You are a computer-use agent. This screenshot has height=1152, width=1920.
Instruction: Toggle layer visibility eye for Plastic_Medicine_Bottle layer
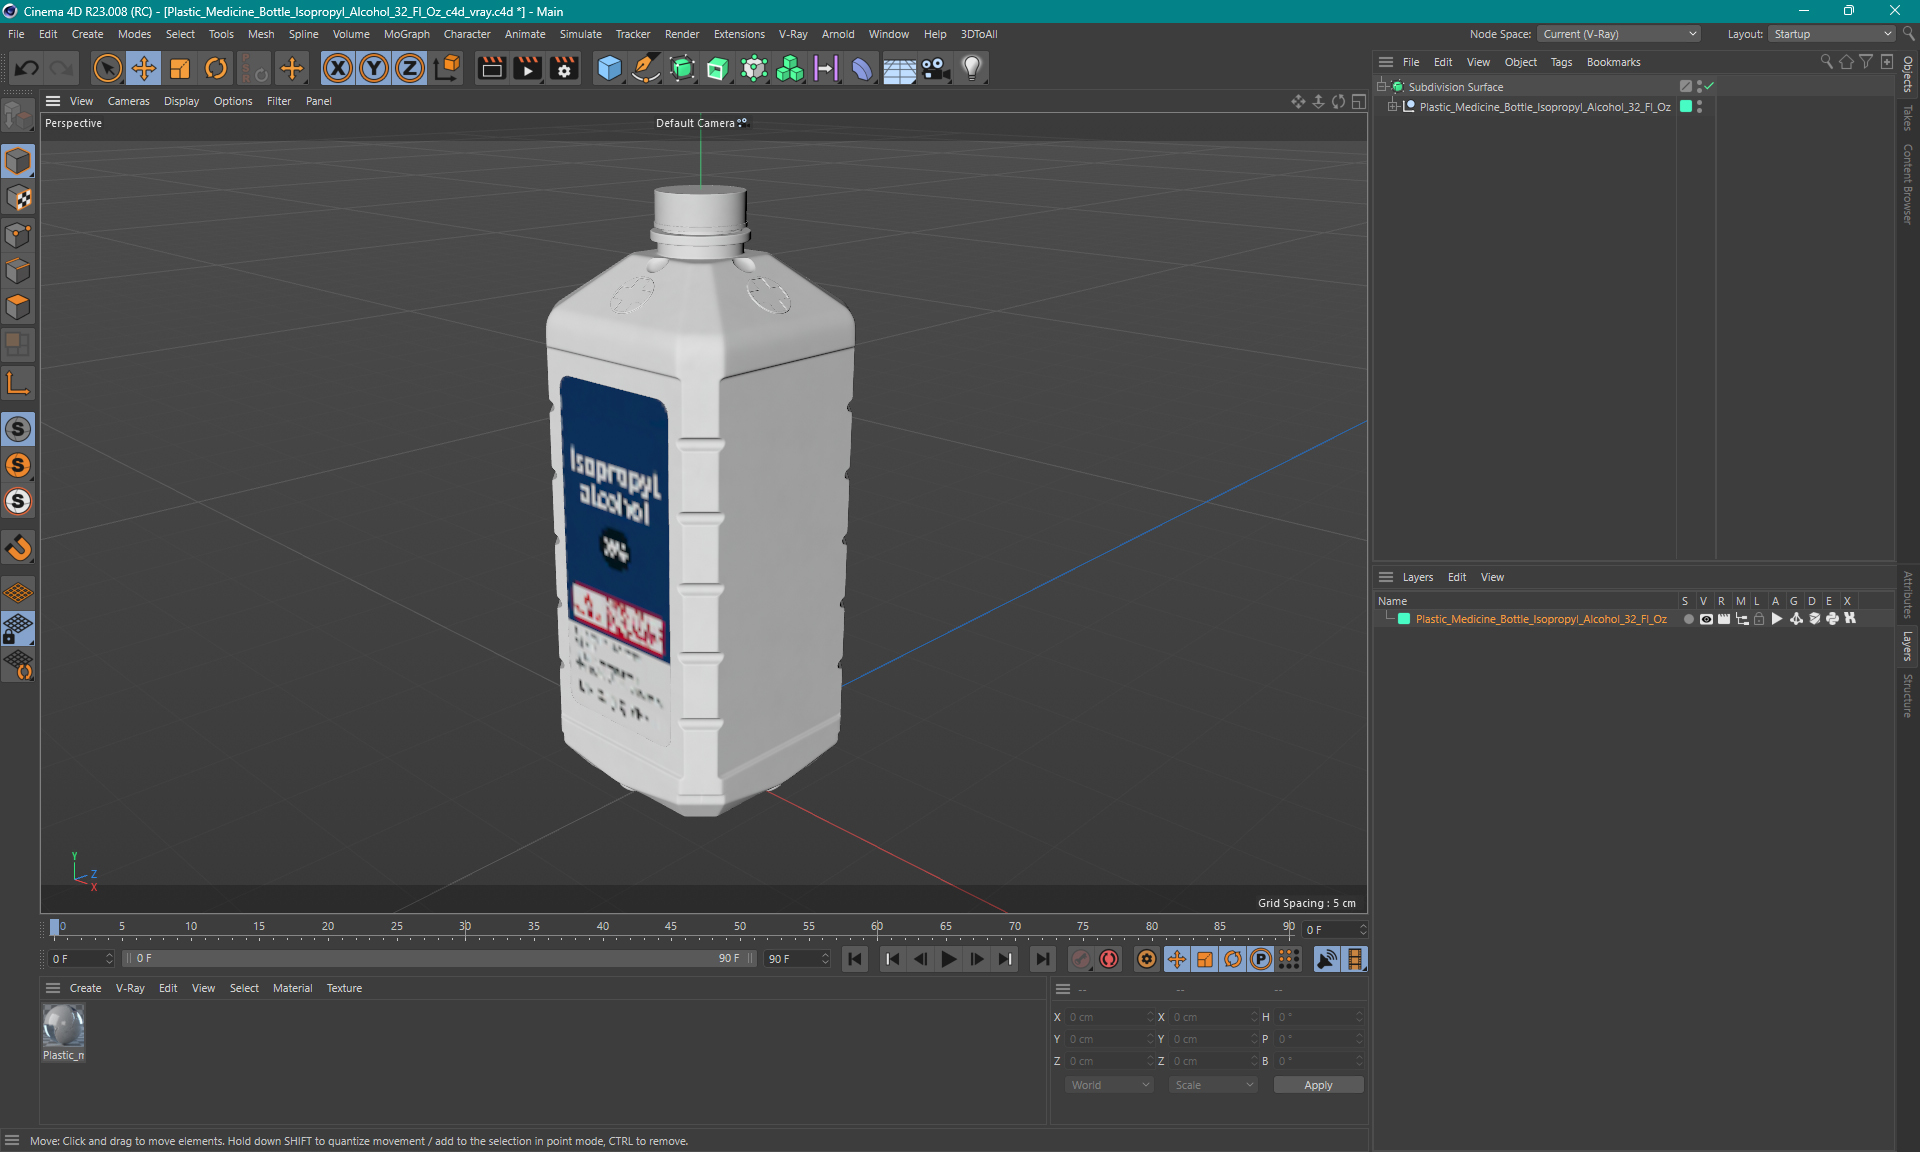coord(1706,619)
